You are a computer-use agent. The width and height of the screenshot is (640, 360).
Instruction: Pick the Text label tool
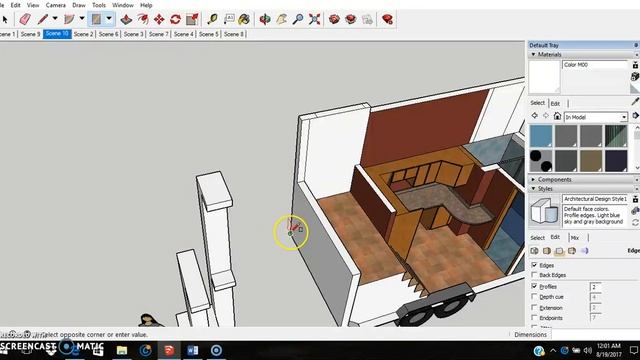pos(229,19)
